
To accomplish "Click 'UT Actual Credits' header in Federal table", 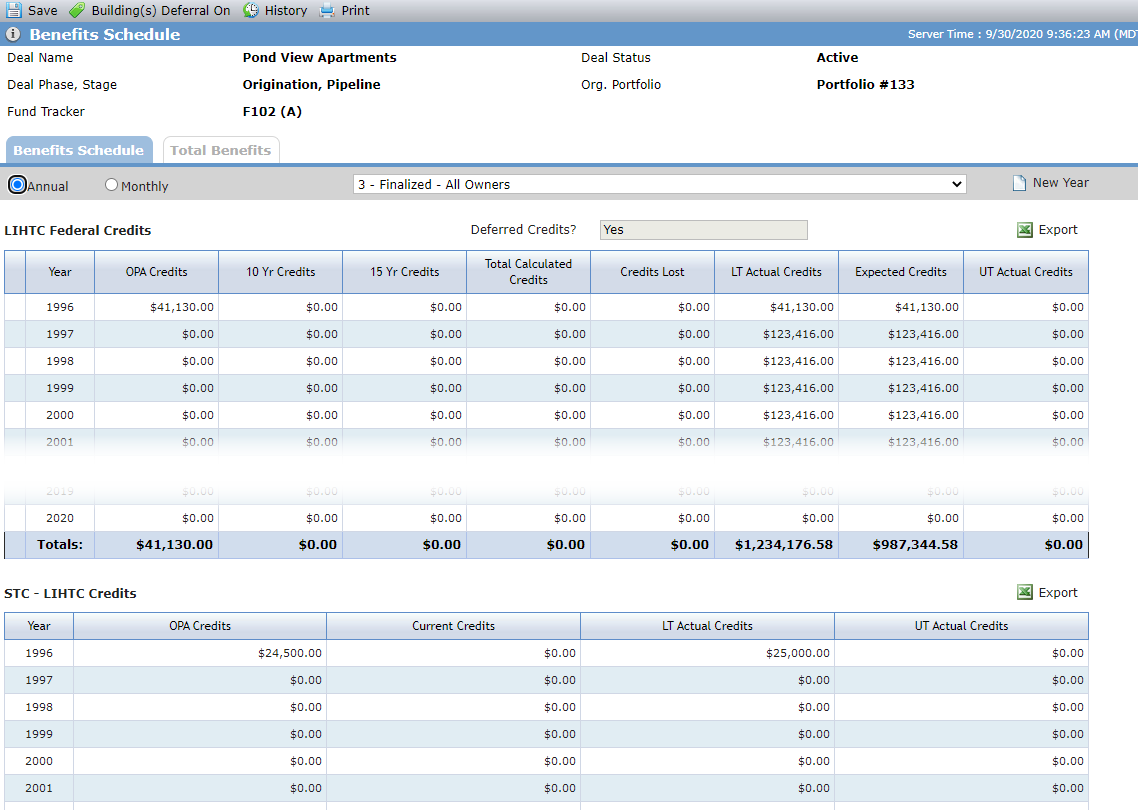I will (x=1026, y=271).
